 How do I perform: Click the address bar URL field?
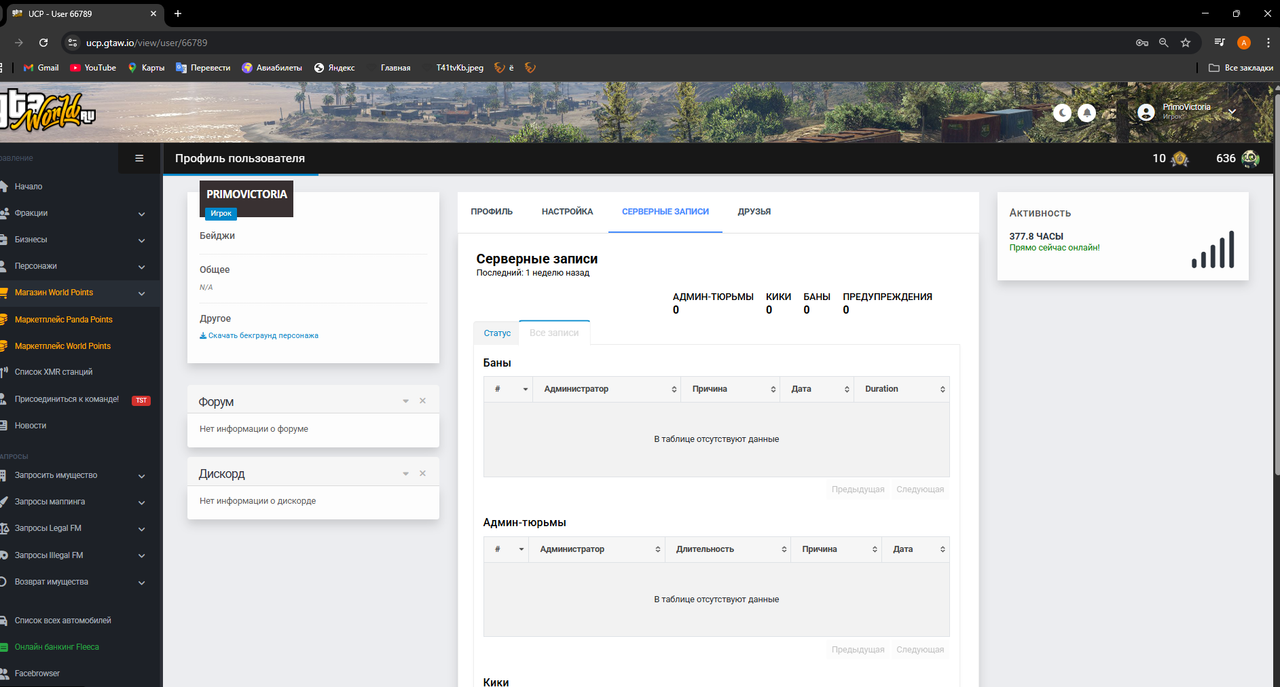[600, 43]
